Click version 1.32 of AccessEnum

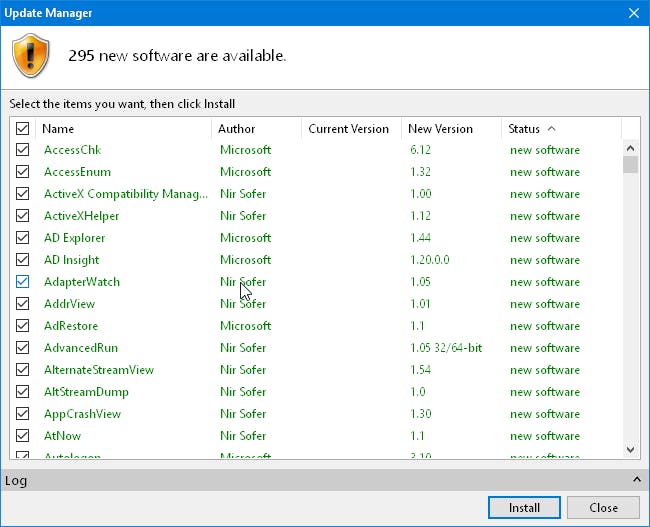pyautogui.click(x=420, y=172)
